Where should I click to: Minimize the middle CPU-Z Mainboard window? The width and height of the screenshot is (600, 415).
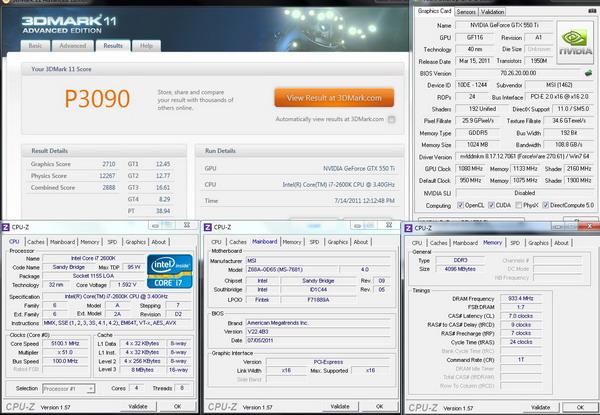coord(357,226)
